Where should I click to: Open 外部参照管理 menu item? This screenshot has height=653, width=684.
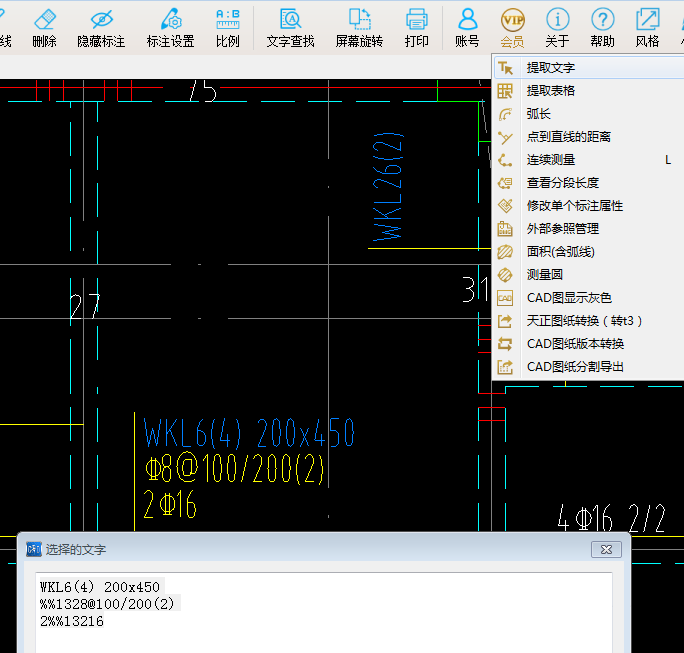click(589, 229)
